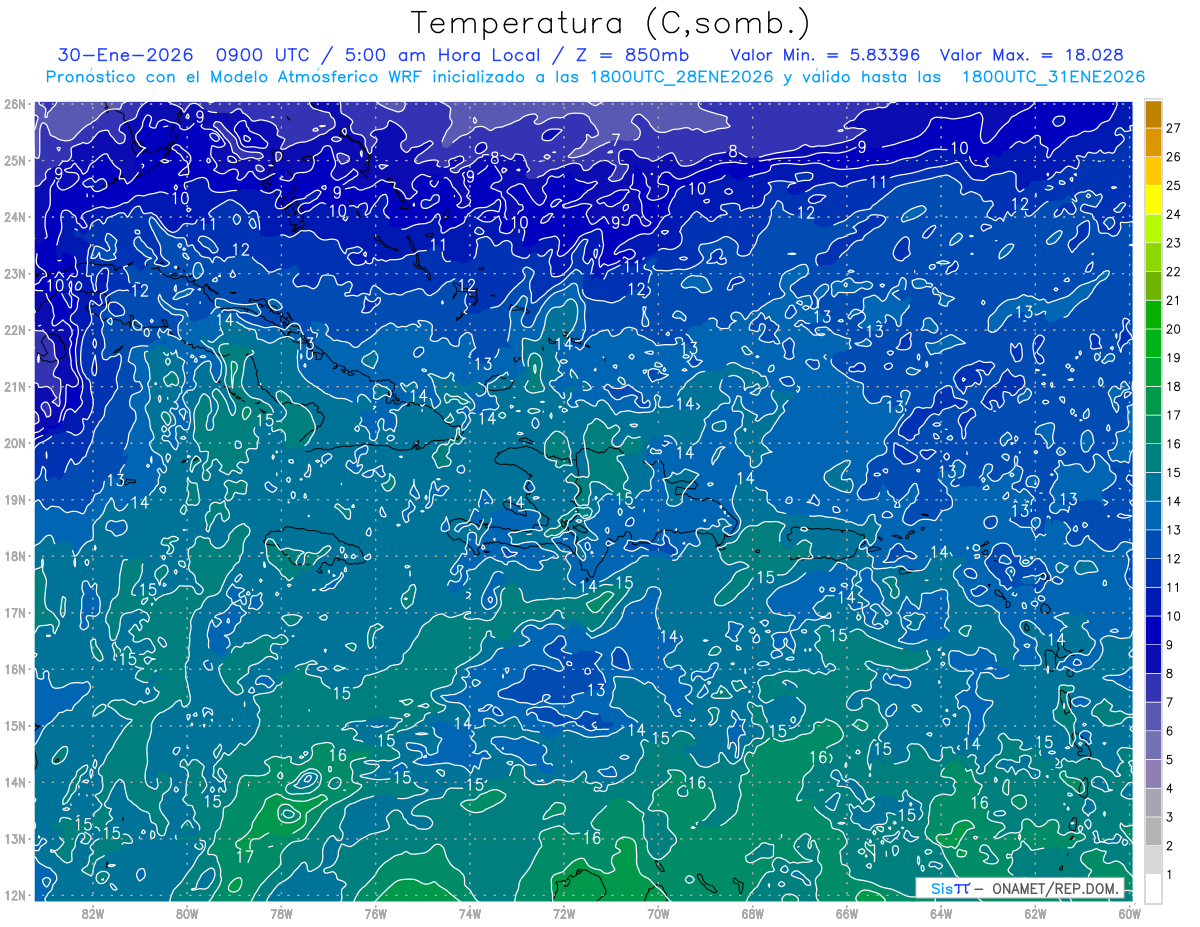Click longitude axis label "82W"
The height and width of the screenshot is (927, 1200).
(92, 913)
